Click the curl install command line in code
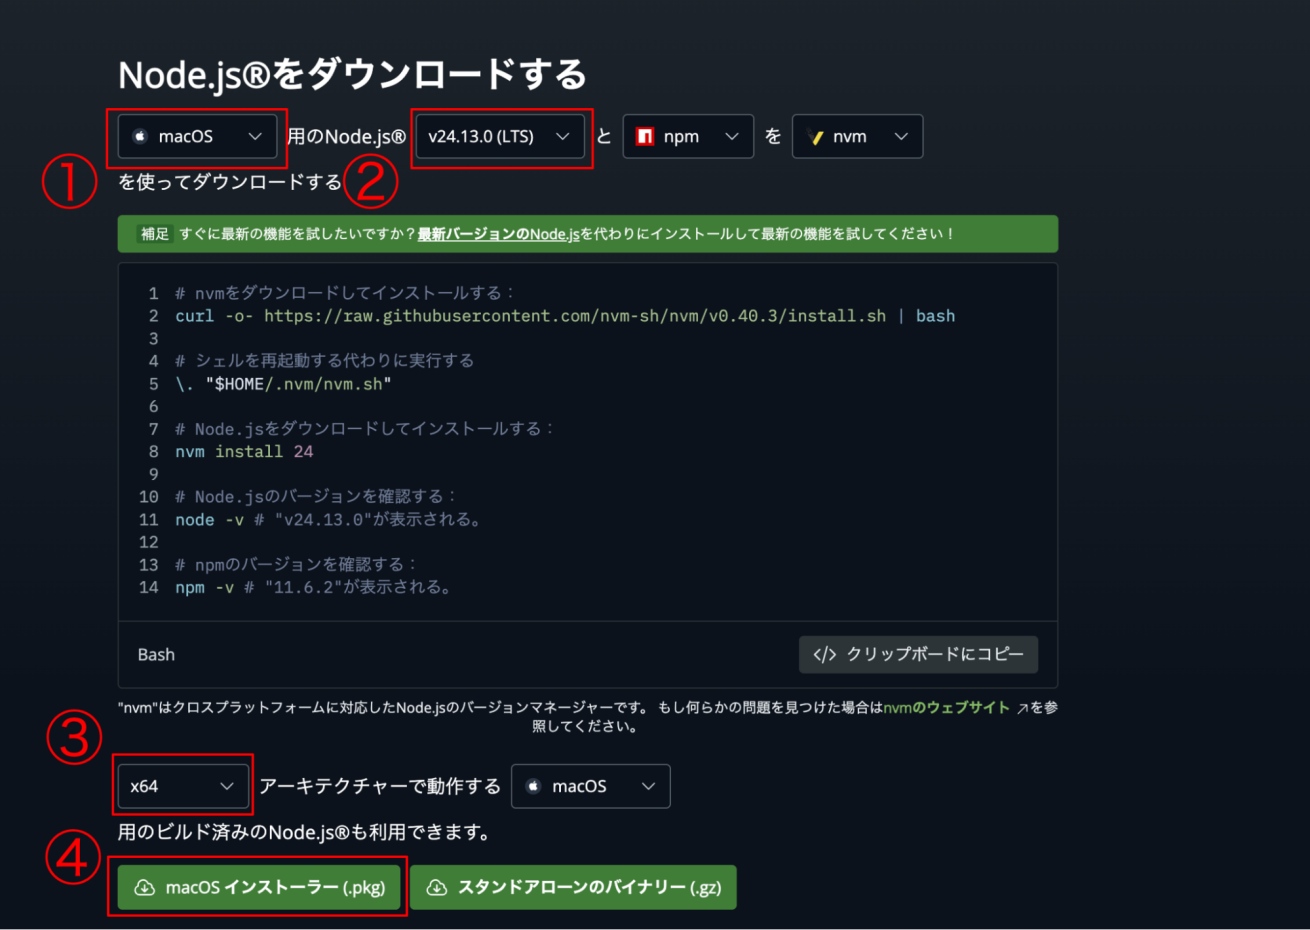The image size is (1310, 930). [x=565, y=316]
